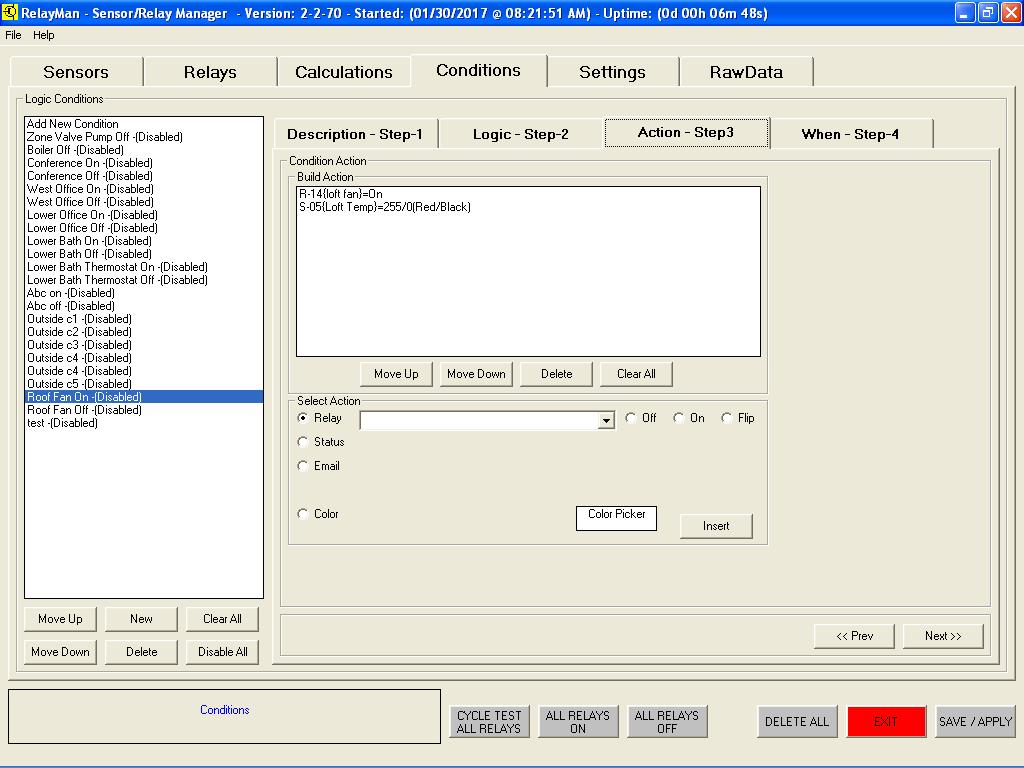The height and width of the screenshot is (768, 1024).
Task: Select the S-05 Loft Temp action line
Action: (x=384, y=207)
